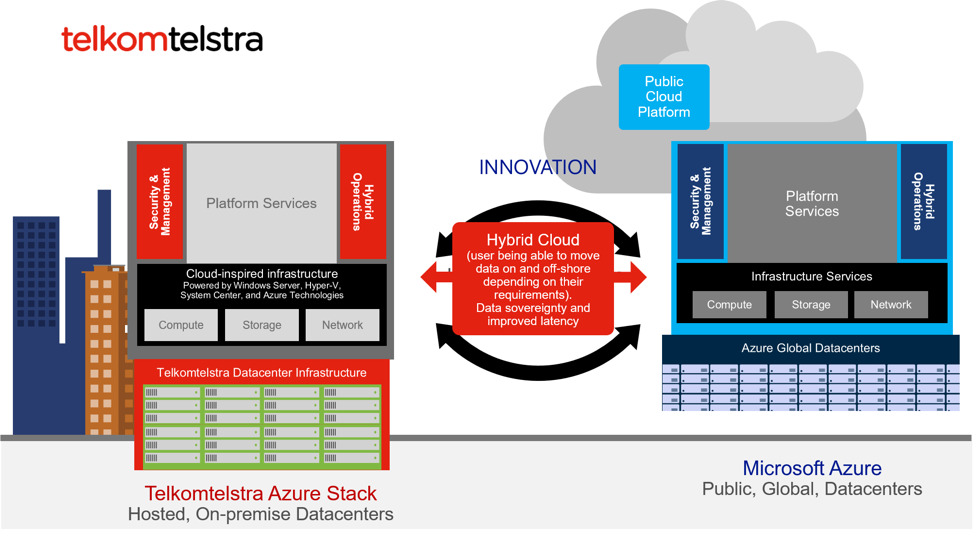Click the orange building illustration
The image size is (975, 537).
point(106,351)
